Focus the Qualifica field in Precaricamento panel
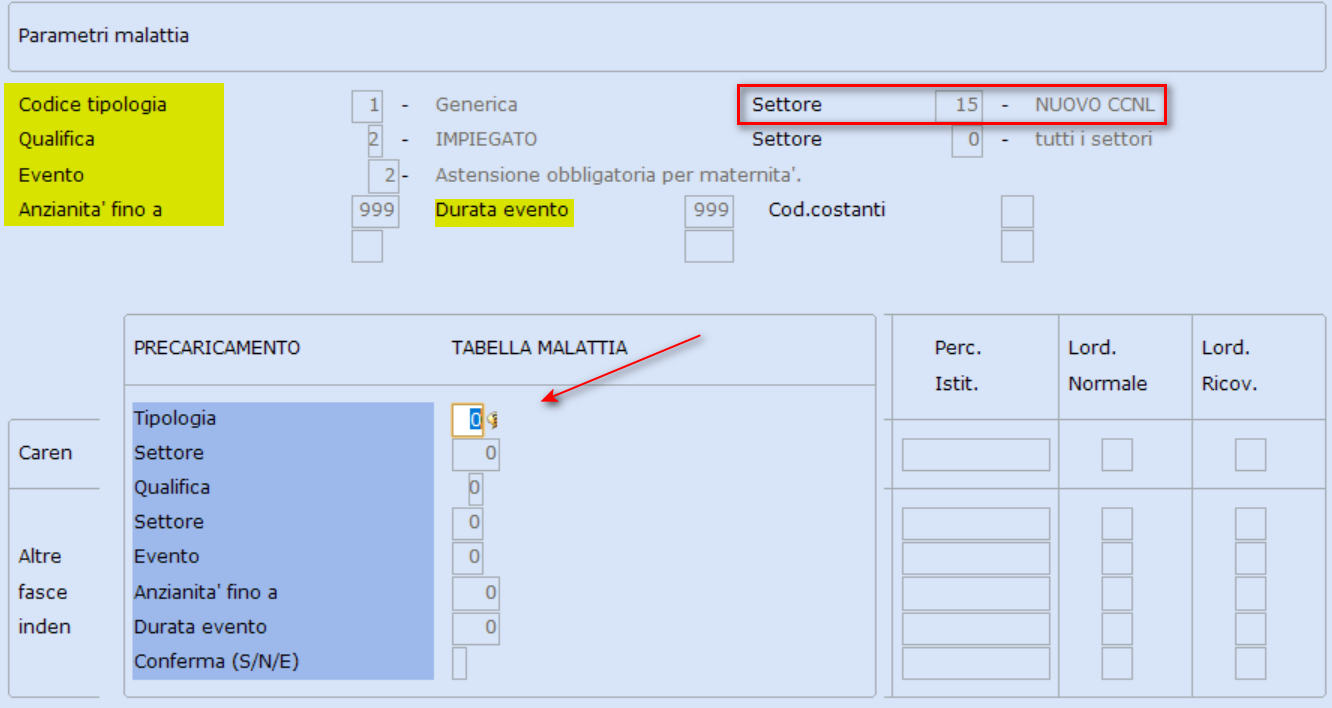Image resolution: width=1332 pixels, height=708 pixels. [475, 489]
